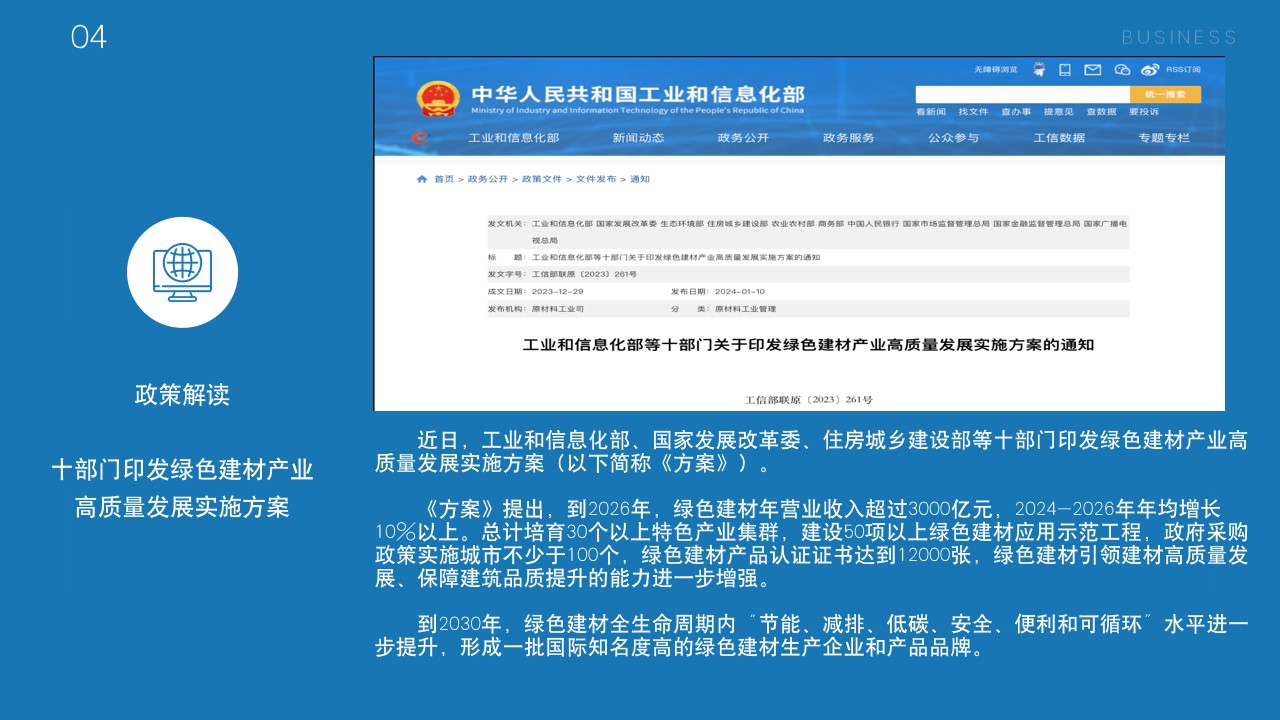Open the email envelope icon
The height and width of the screenshot is (720, 1280).
tap(1093, 70)
